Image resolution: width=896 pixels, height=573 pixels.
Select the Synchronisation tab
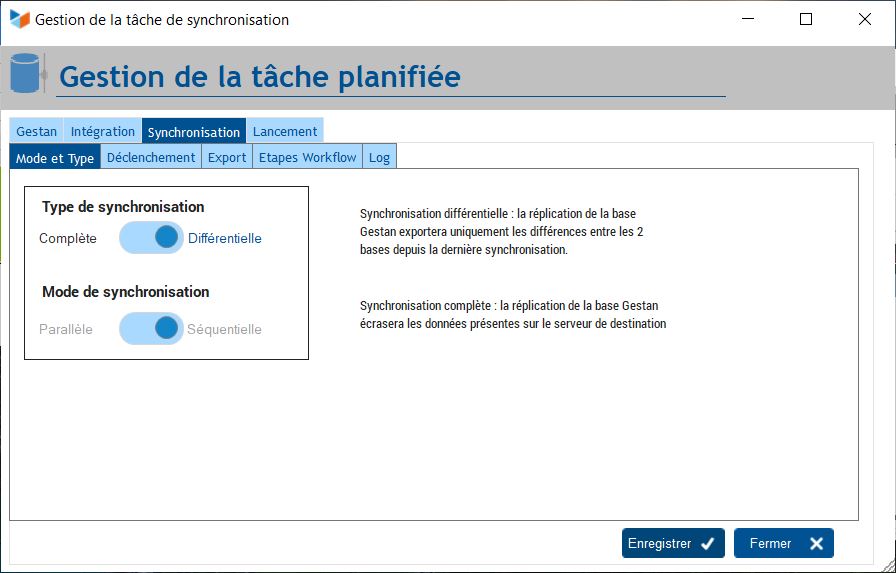(x=194, y=131)
